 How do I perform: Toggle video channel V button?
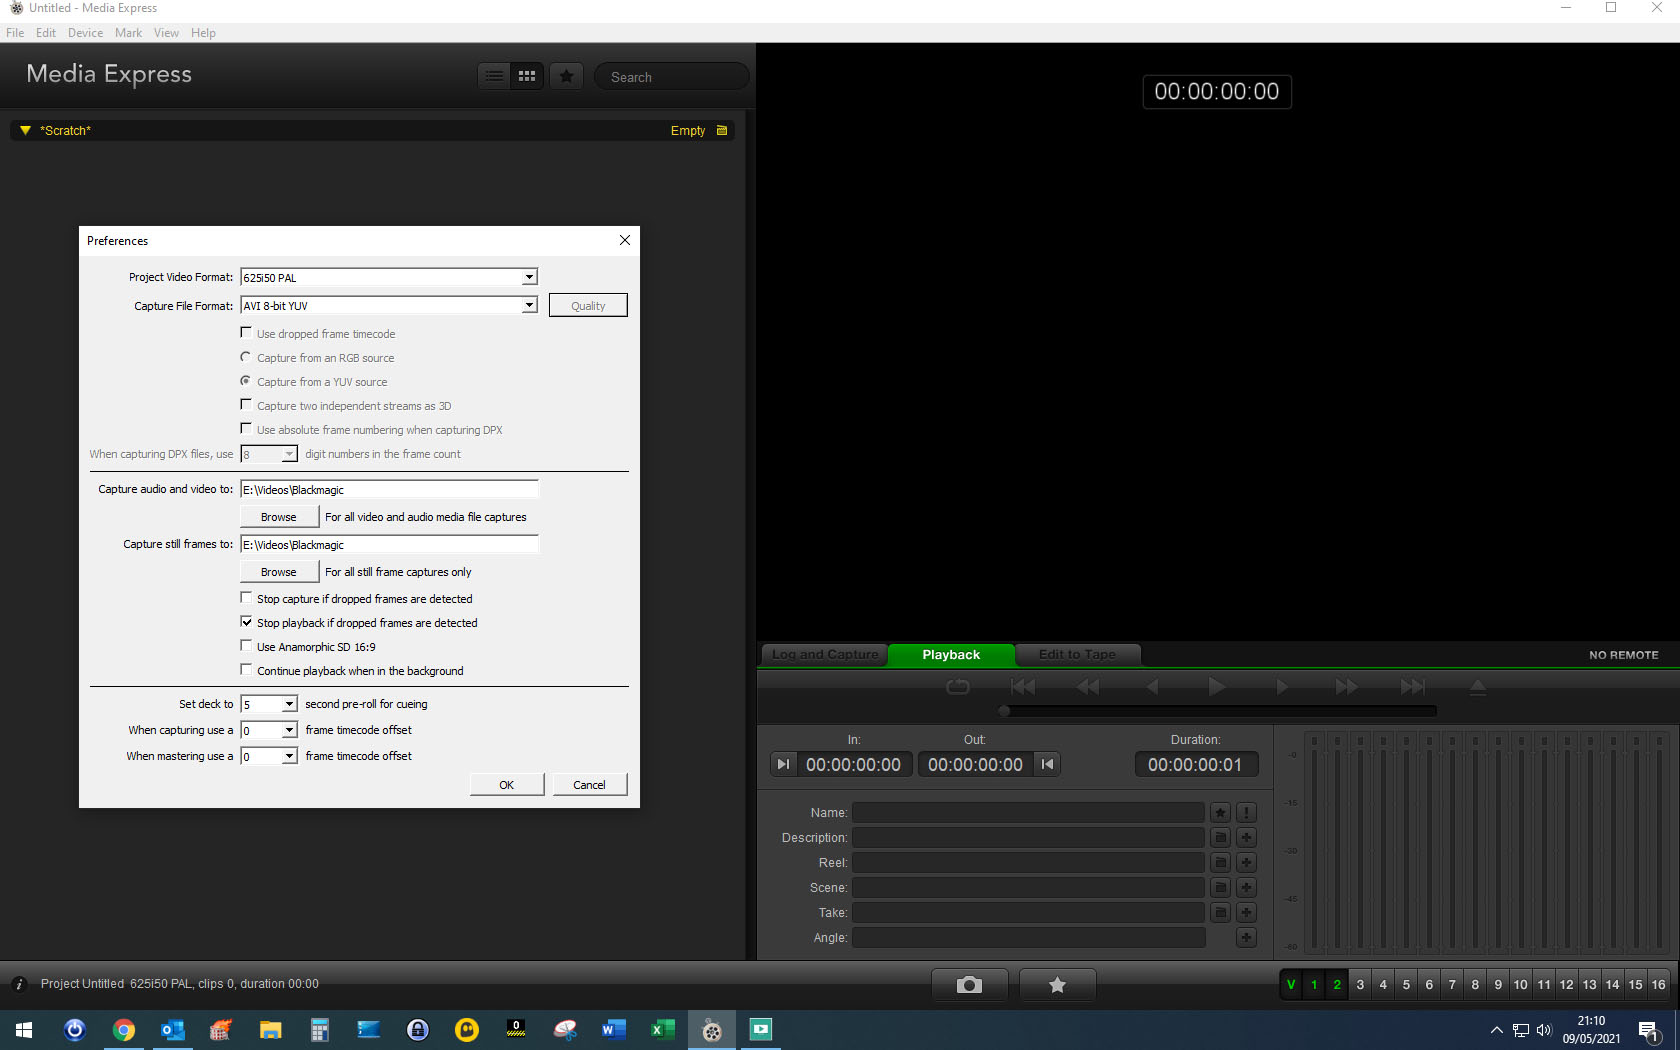(x=1291, y=985)
